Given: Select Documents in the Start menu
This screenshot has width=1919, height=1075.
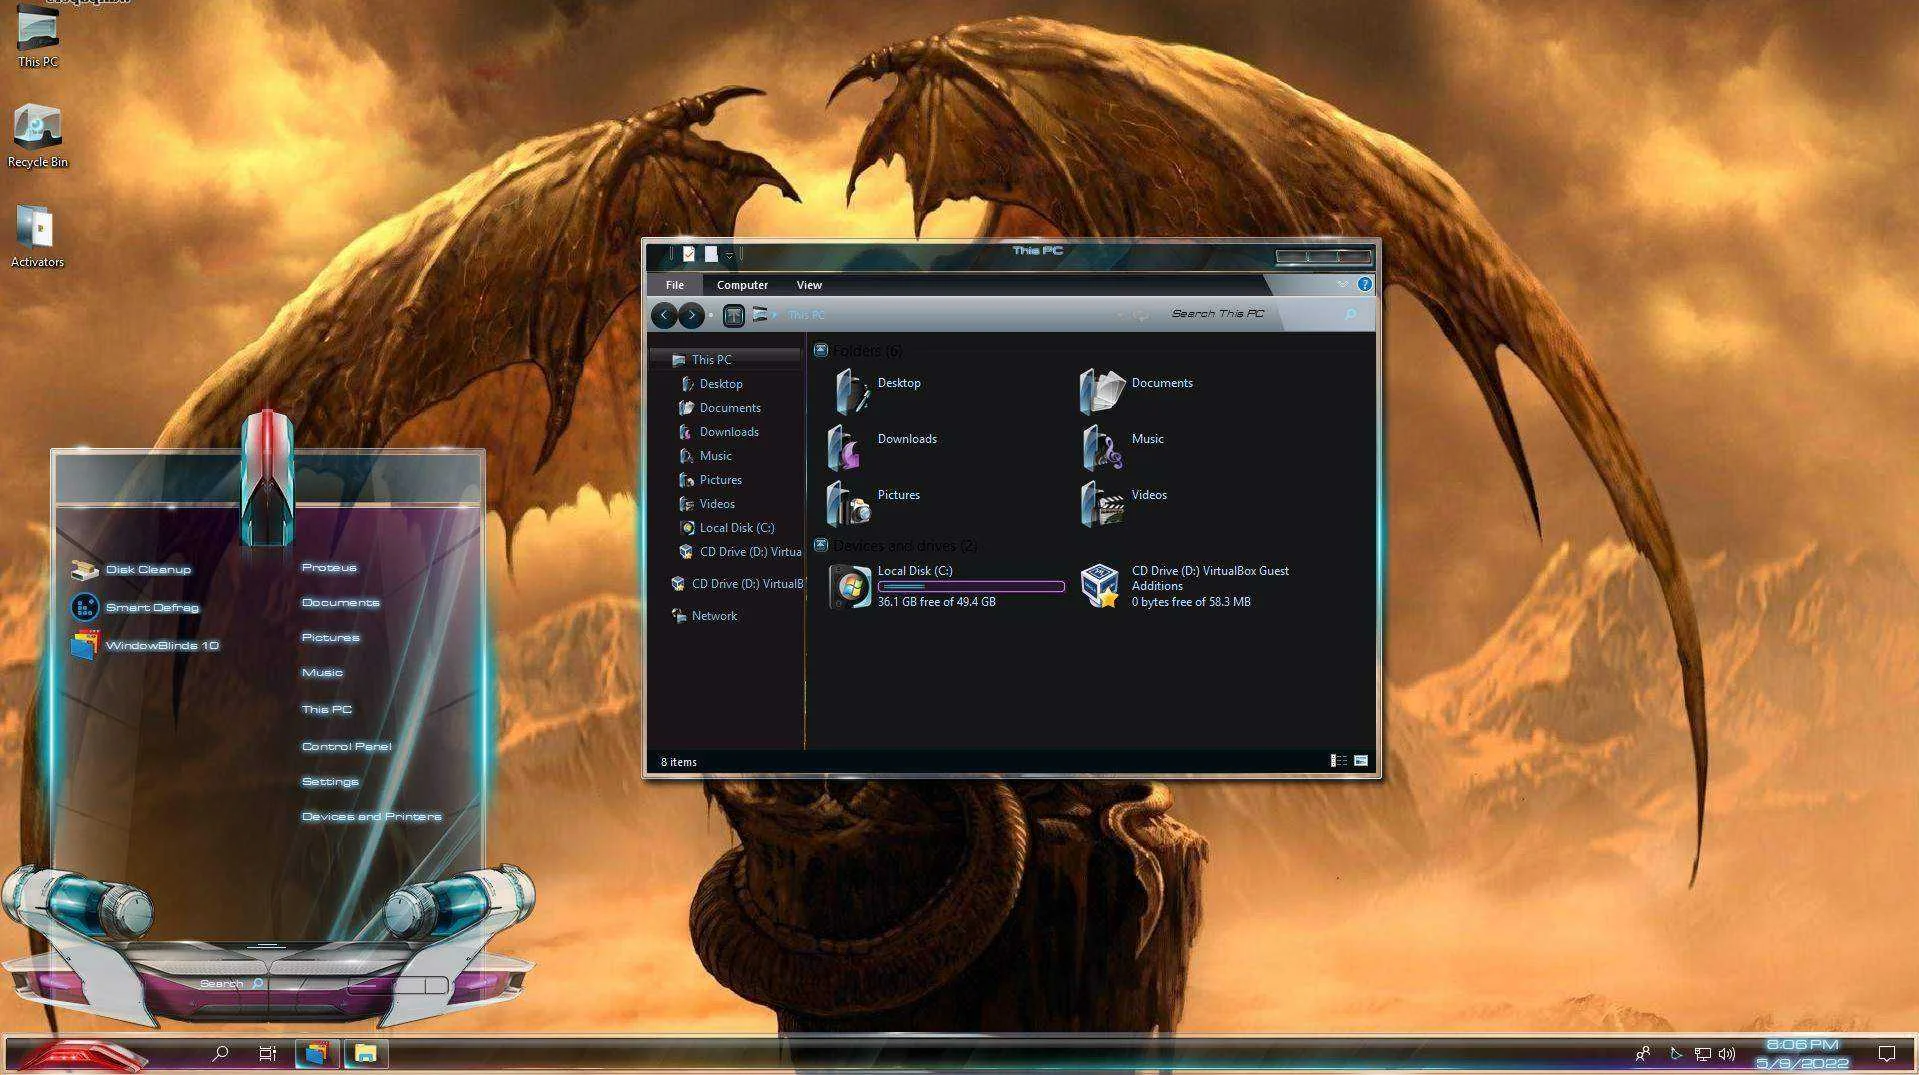Looking at the screenshot, I should click(340, 602).
